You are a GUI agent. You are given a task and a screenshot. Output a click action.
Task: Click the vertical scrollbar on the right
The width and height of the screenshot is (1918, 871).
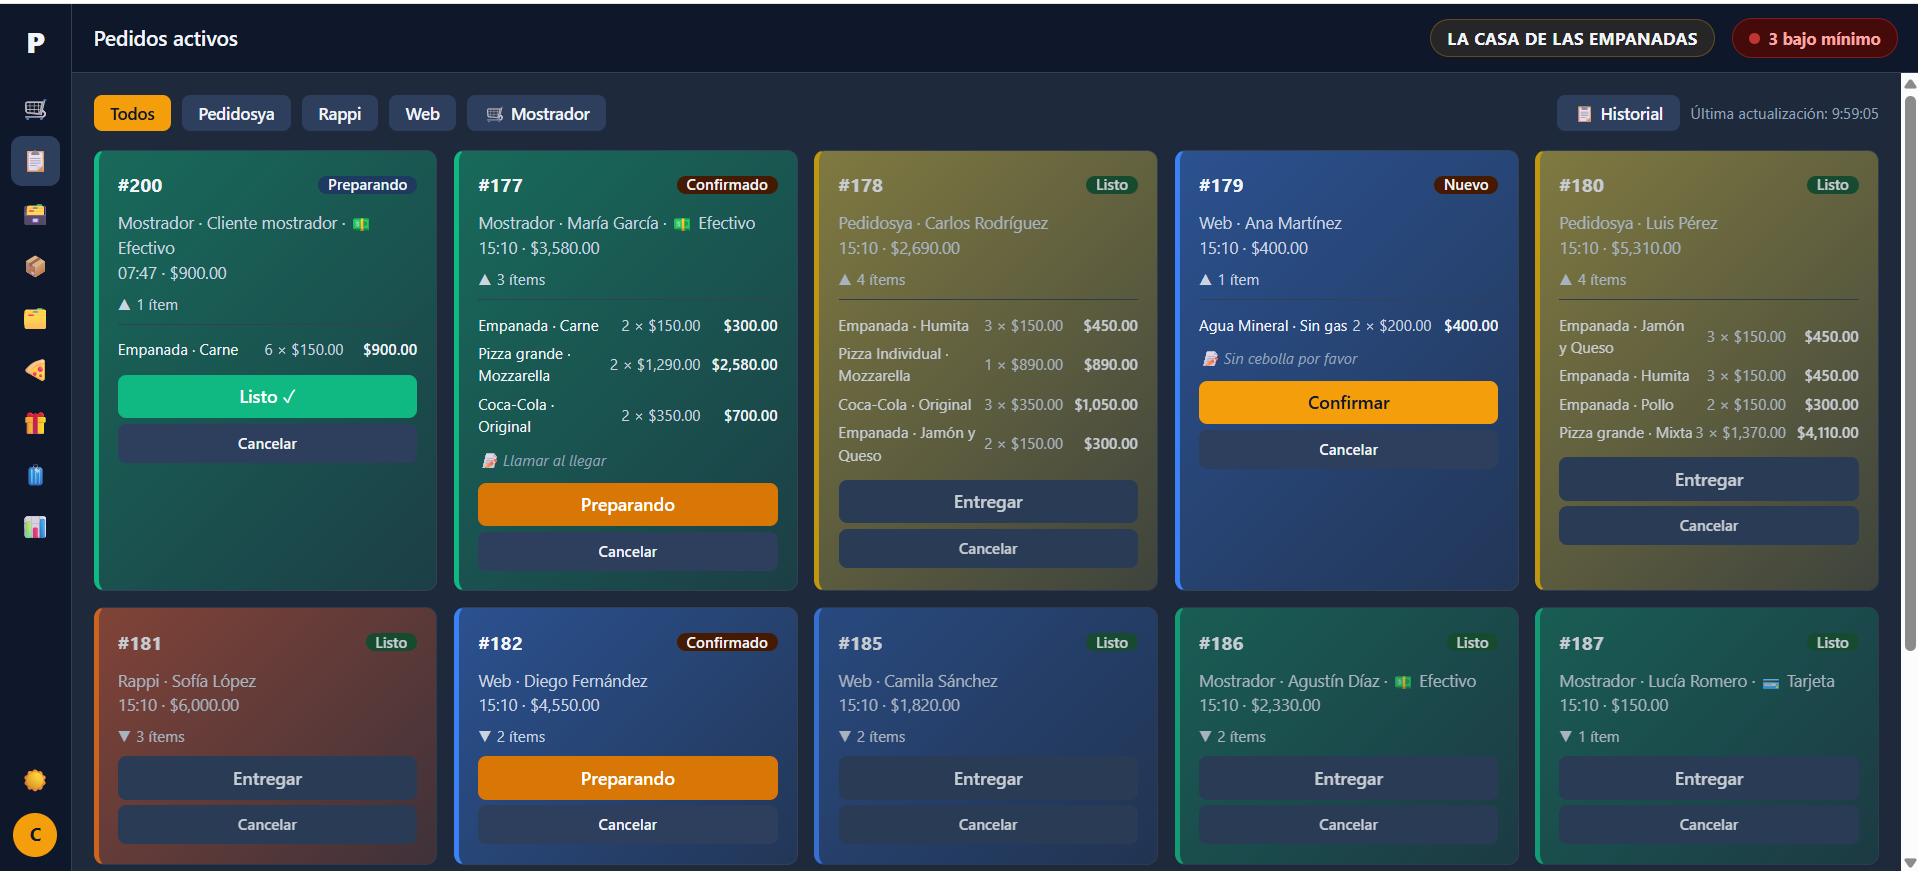pyautogui.click(x=1909, y=370)
